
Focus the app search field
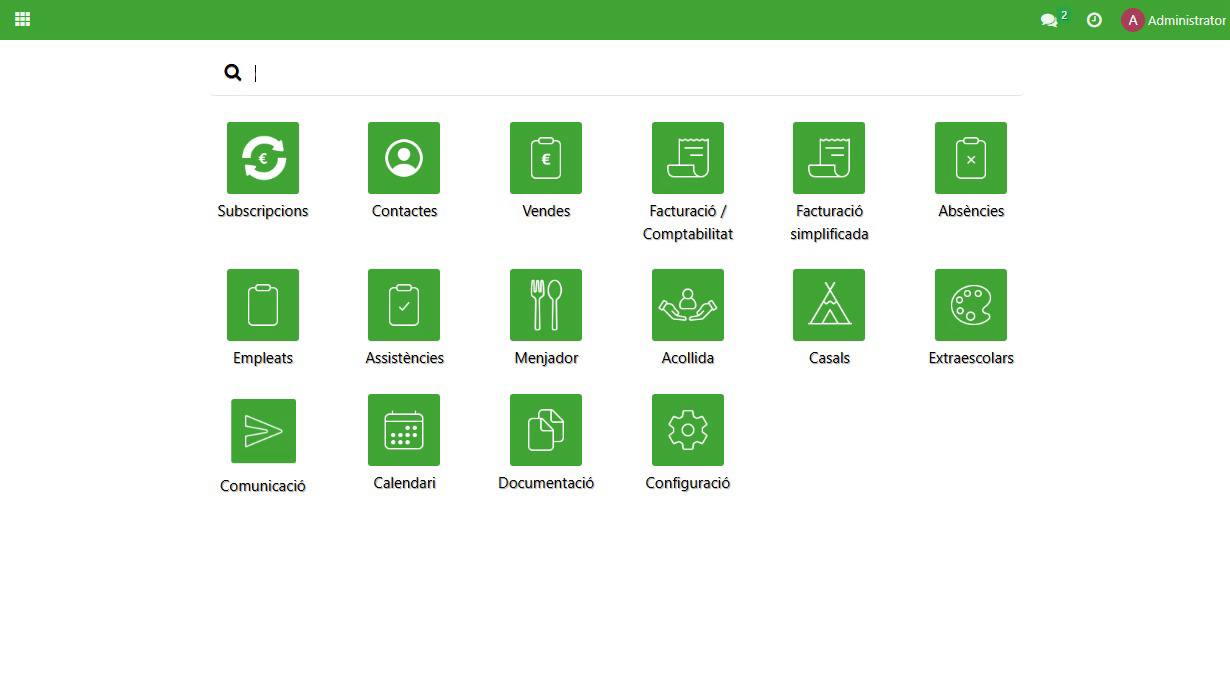coord(630,73)
